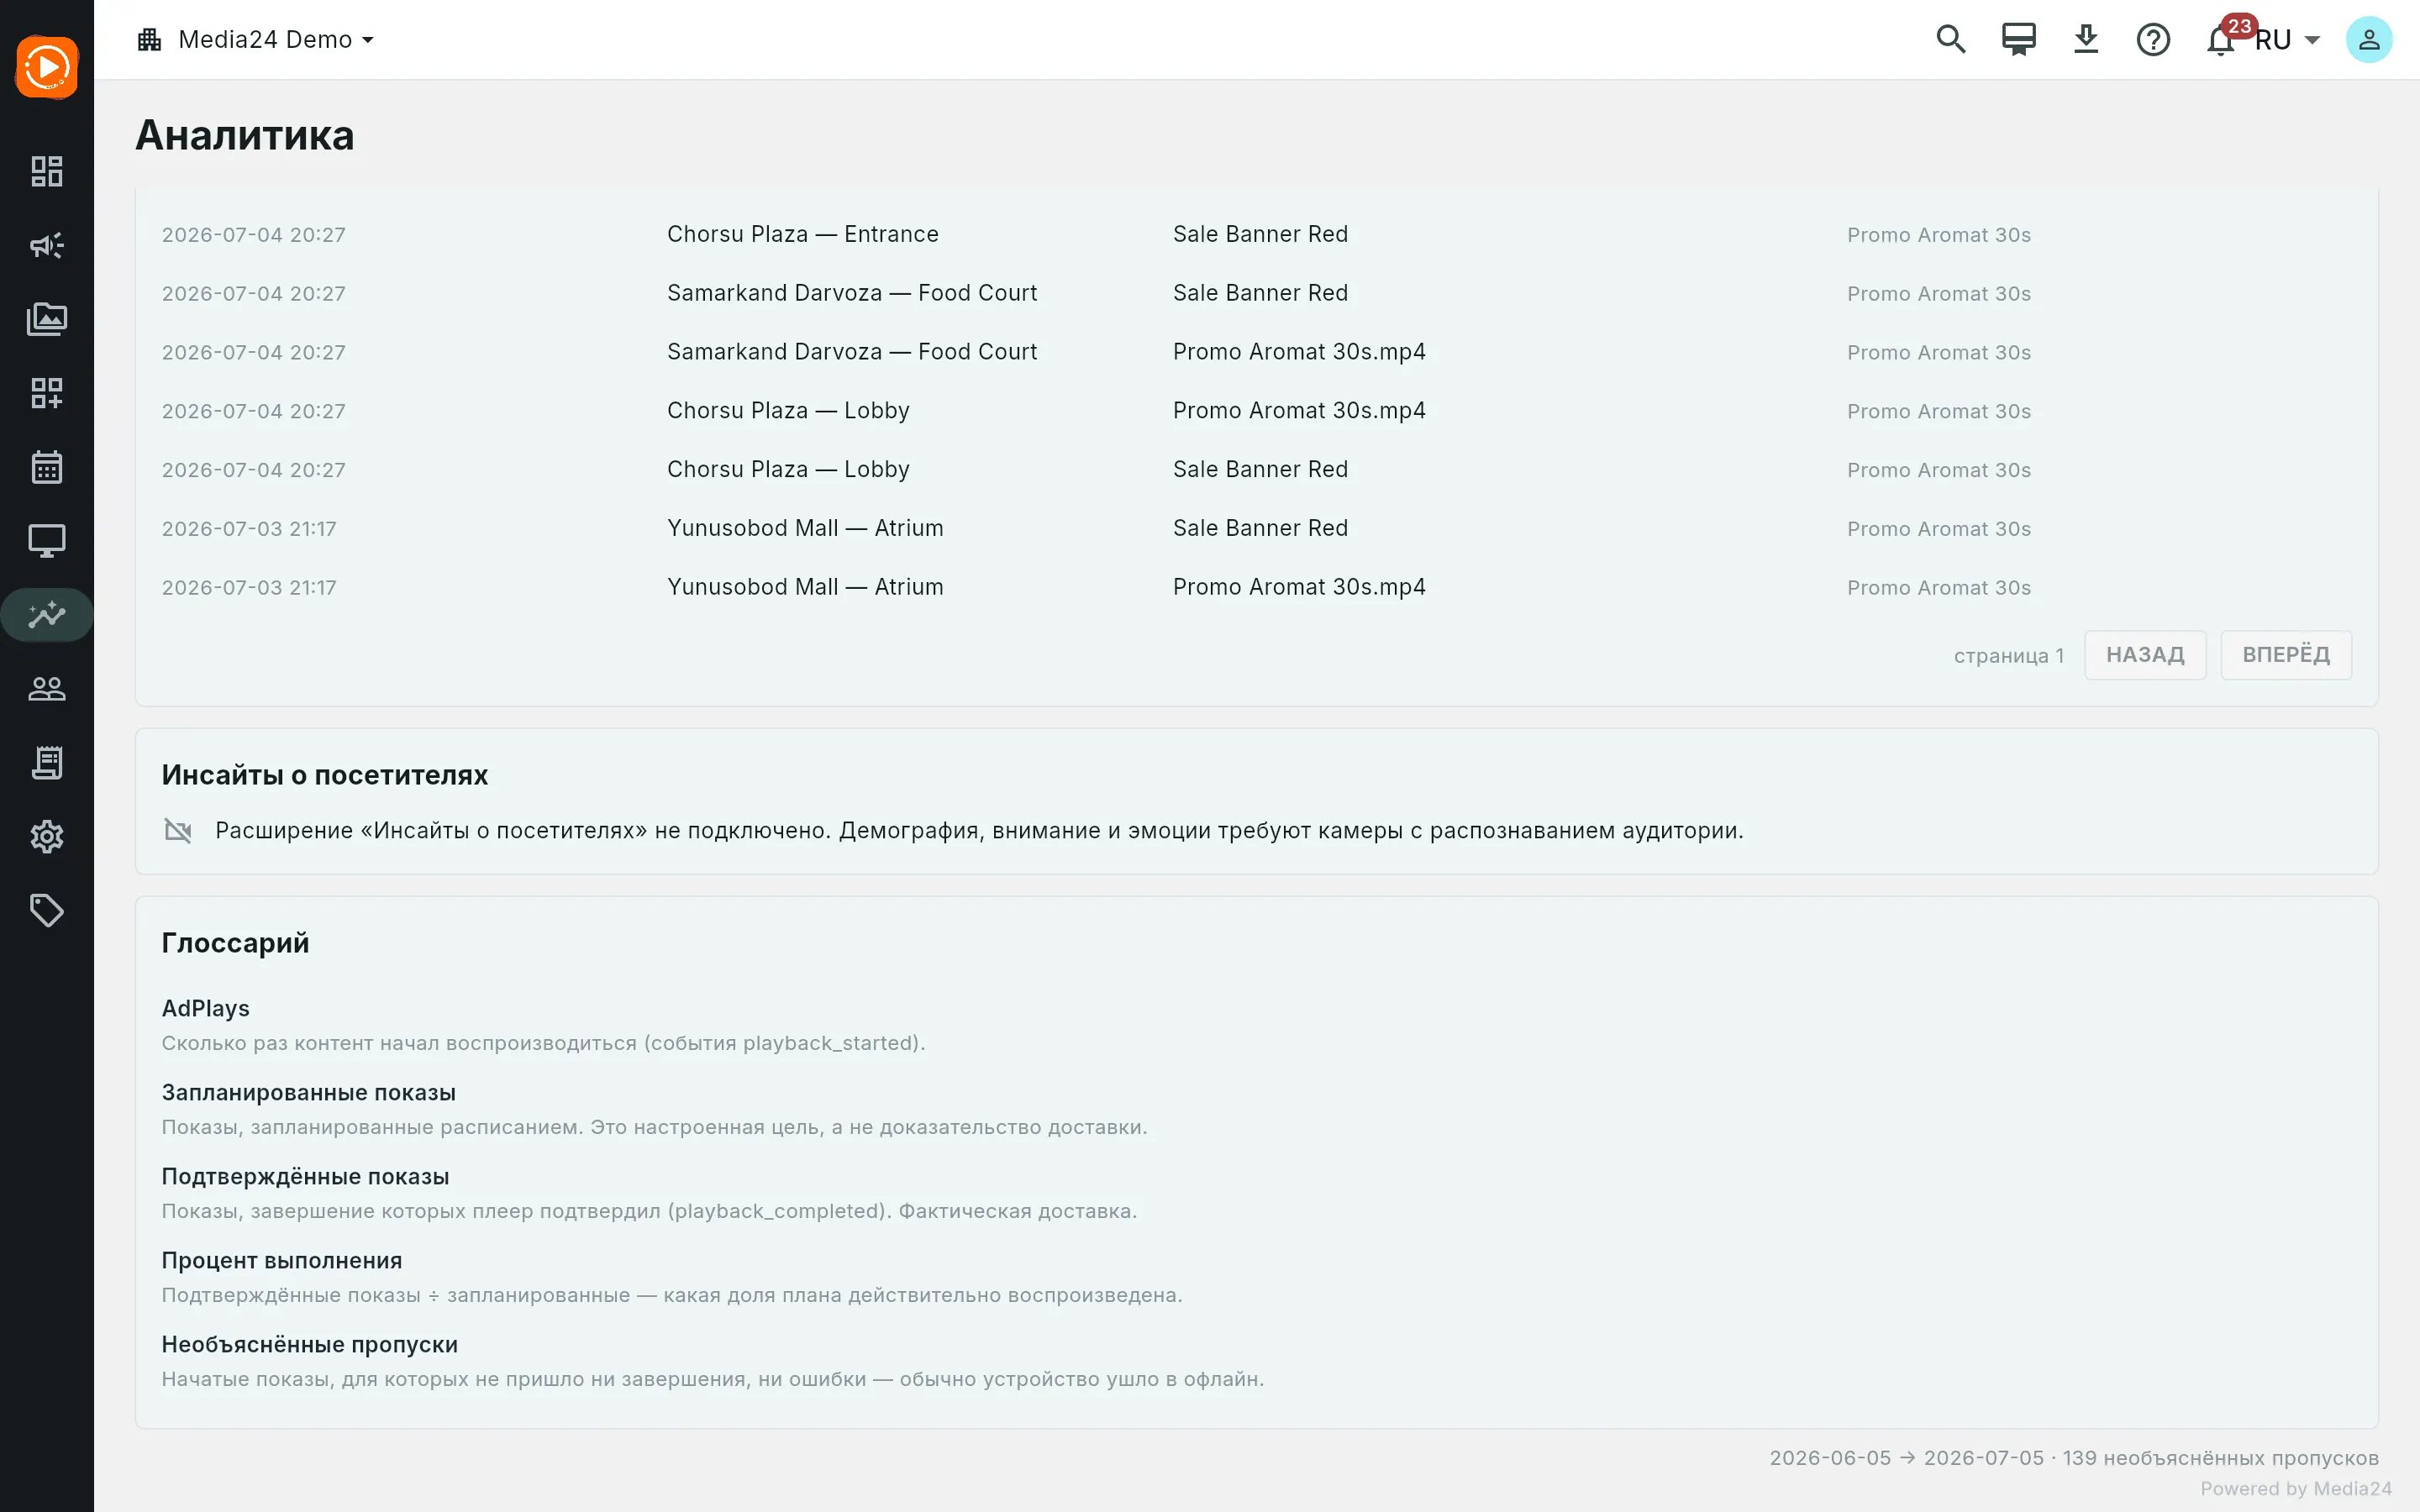This screenshot has width=2420, height=1512.
Task: Open the schedule calendar icon
Action: [x=47, y=467]
